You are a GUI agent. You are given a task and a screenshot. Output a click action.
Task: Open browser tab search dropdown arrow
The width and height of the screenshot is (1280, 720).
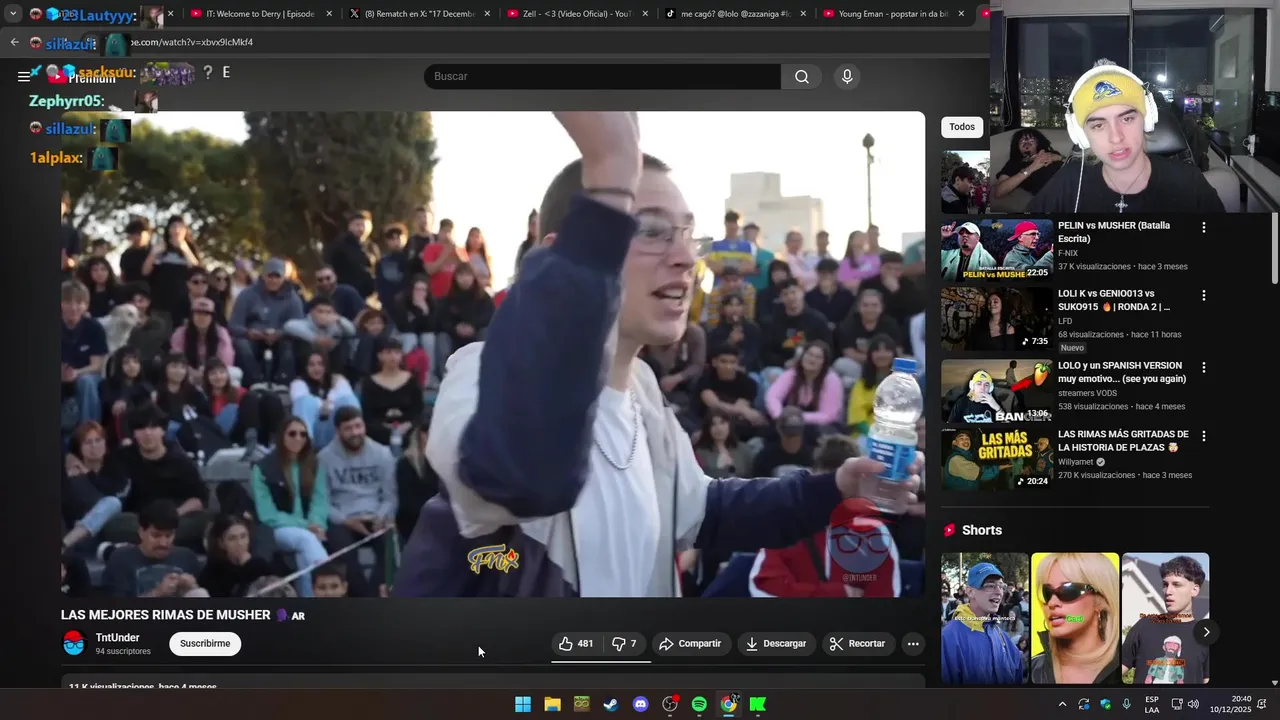[13, 14]
